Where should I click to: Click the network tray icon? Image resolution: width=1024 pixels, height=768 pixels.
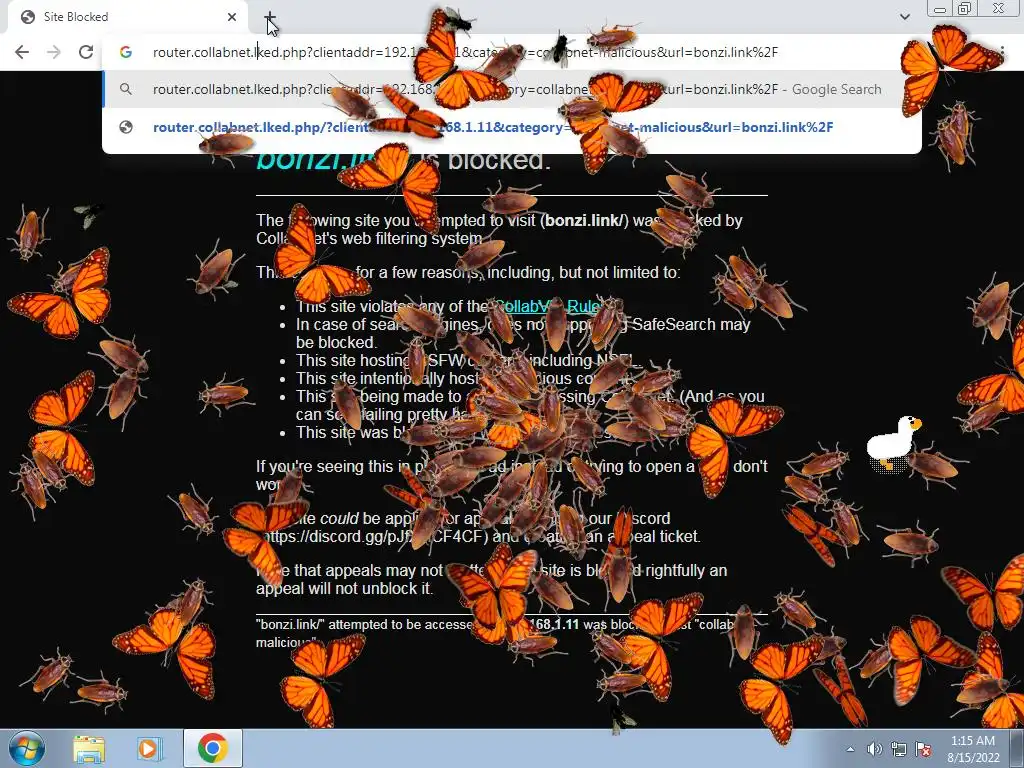tap(899, 749)
